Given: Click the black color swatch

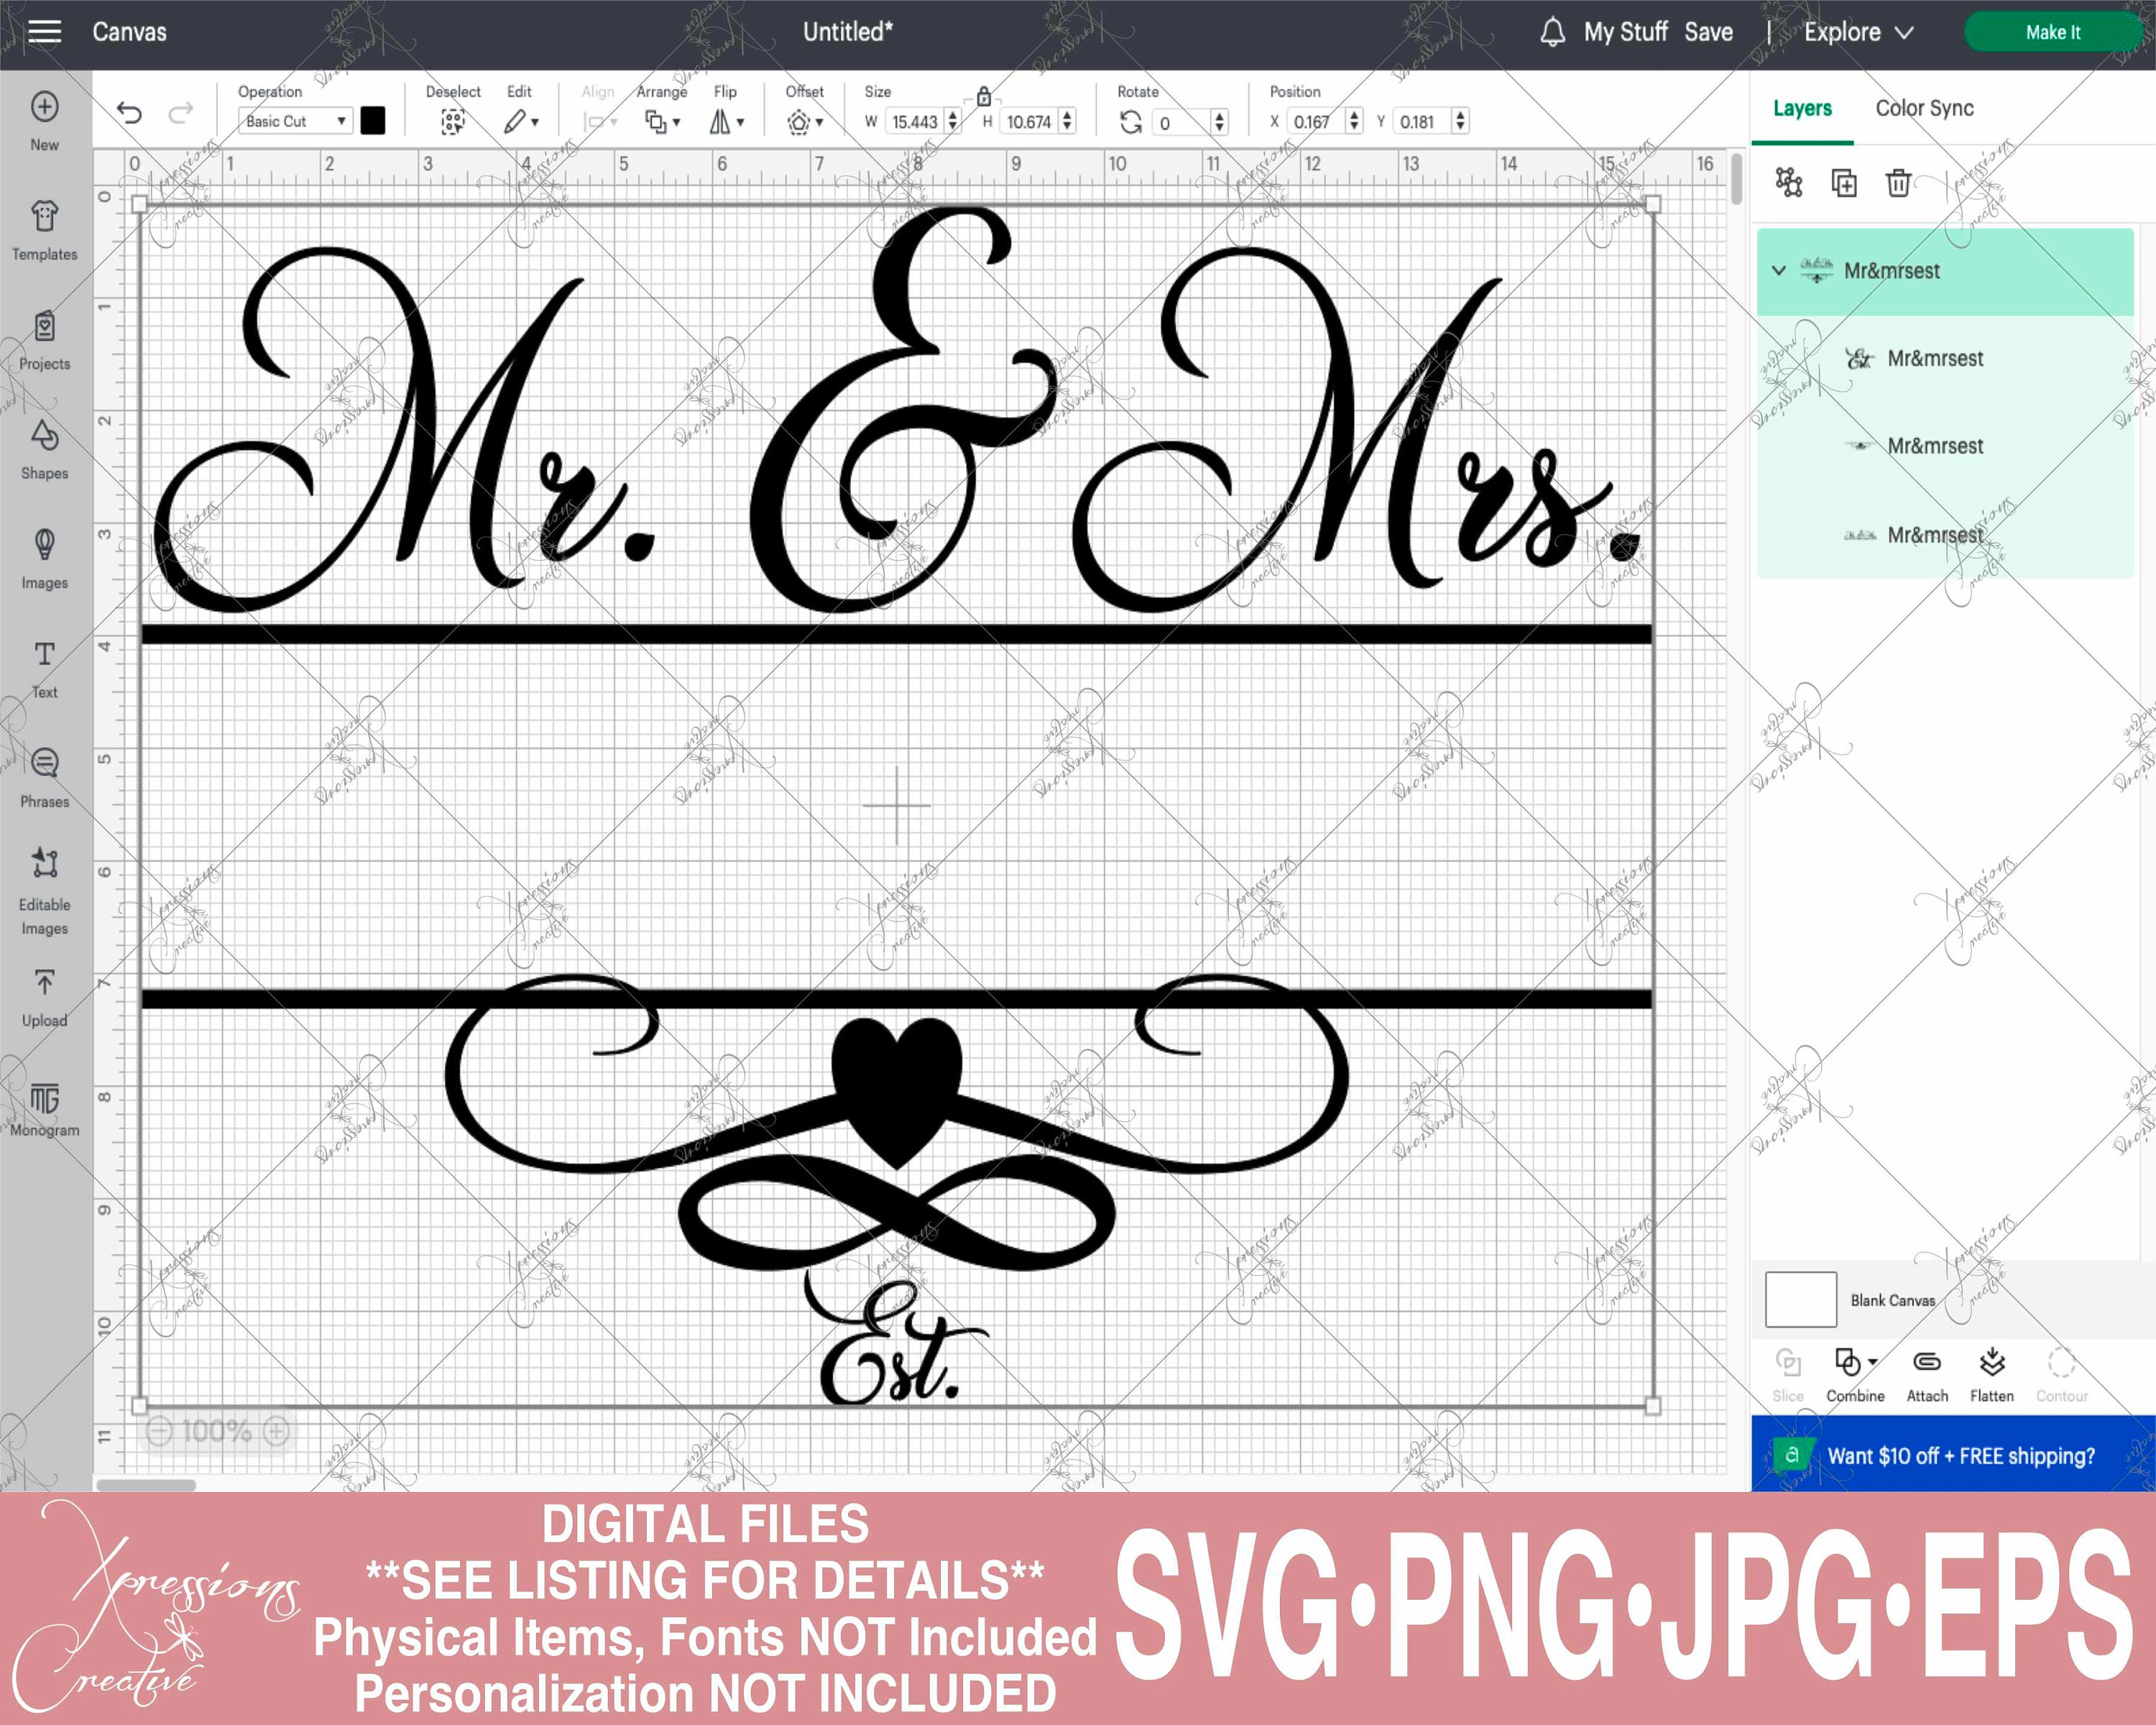Looking at the screenshot, I should [375, 120].
